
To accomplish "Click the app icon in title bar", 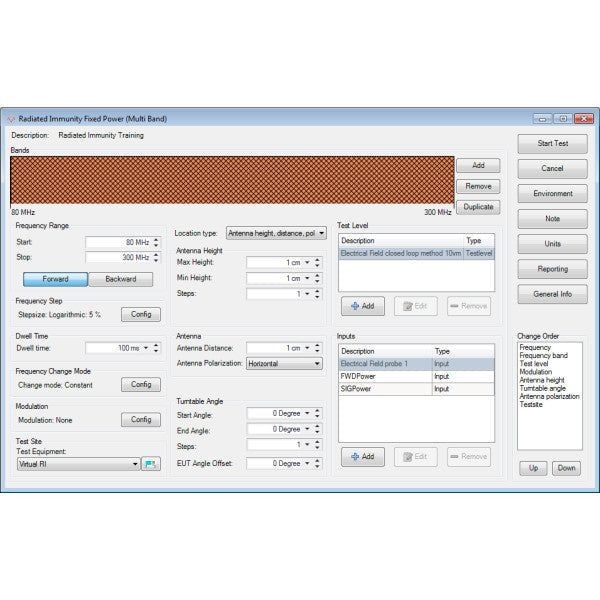I will tap(12, 118).
